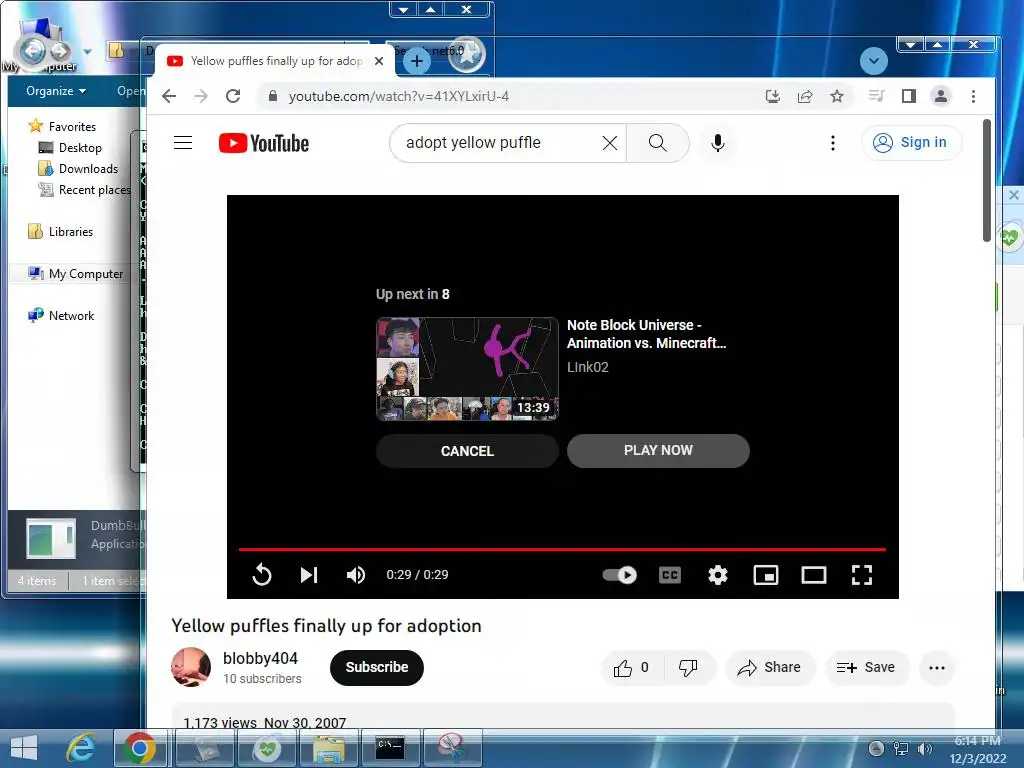Click the red video progress bar
The width and height of the screenshot is (1024, 768).
(562, 550)
